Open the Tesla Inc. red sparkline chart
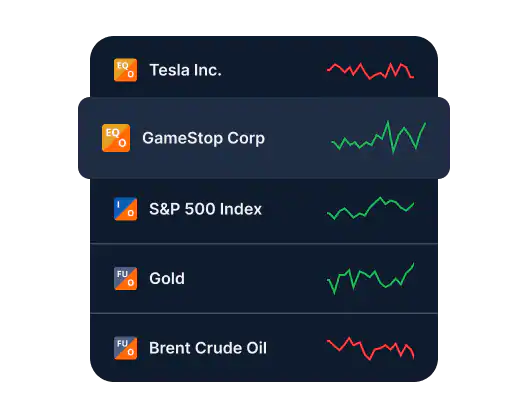The width and height of the screenshot is (528, 419). [x=370, y=71]
